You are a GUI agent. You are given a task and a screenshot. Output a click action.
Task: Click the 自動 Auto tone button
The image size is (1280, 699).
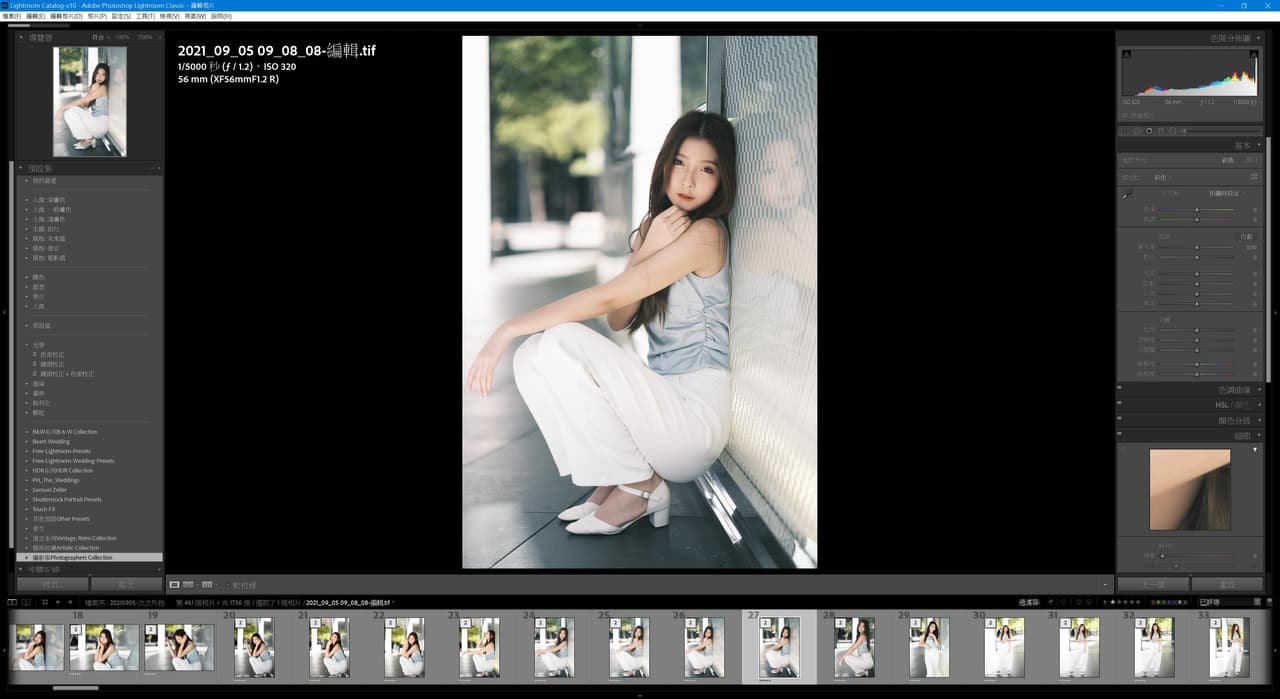pos(1246,236)
